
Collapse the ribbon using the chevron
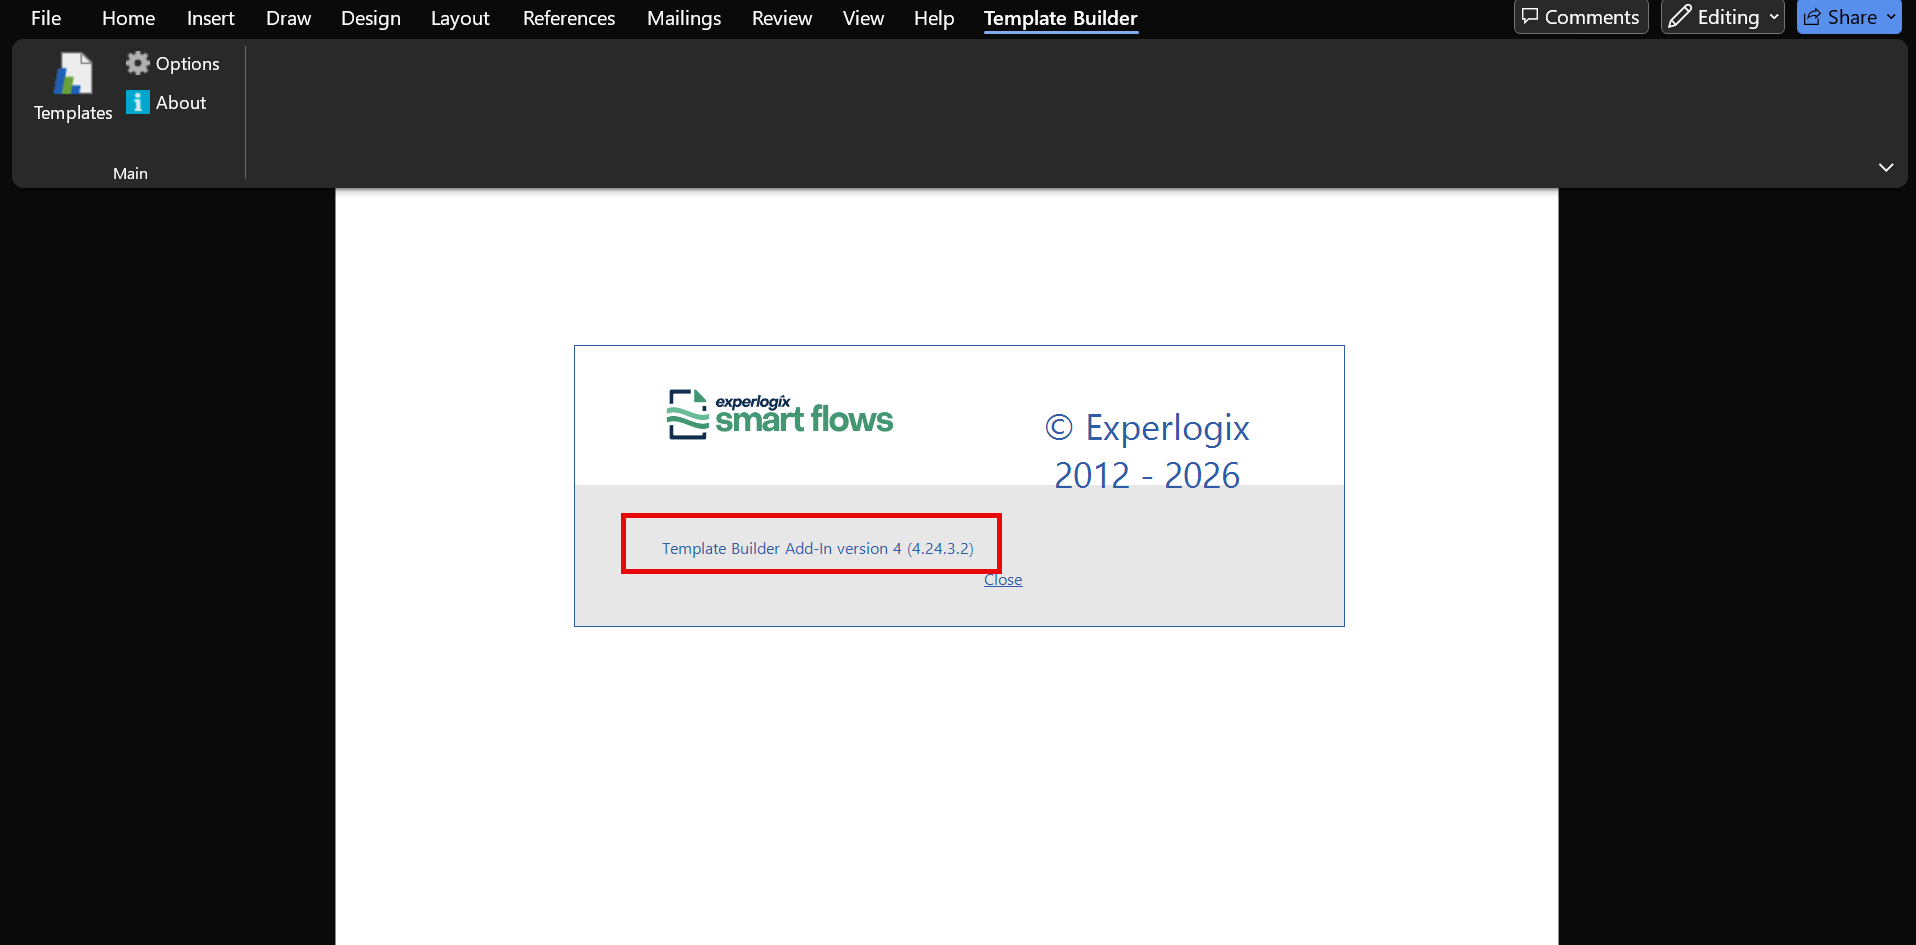[1886, 167]
